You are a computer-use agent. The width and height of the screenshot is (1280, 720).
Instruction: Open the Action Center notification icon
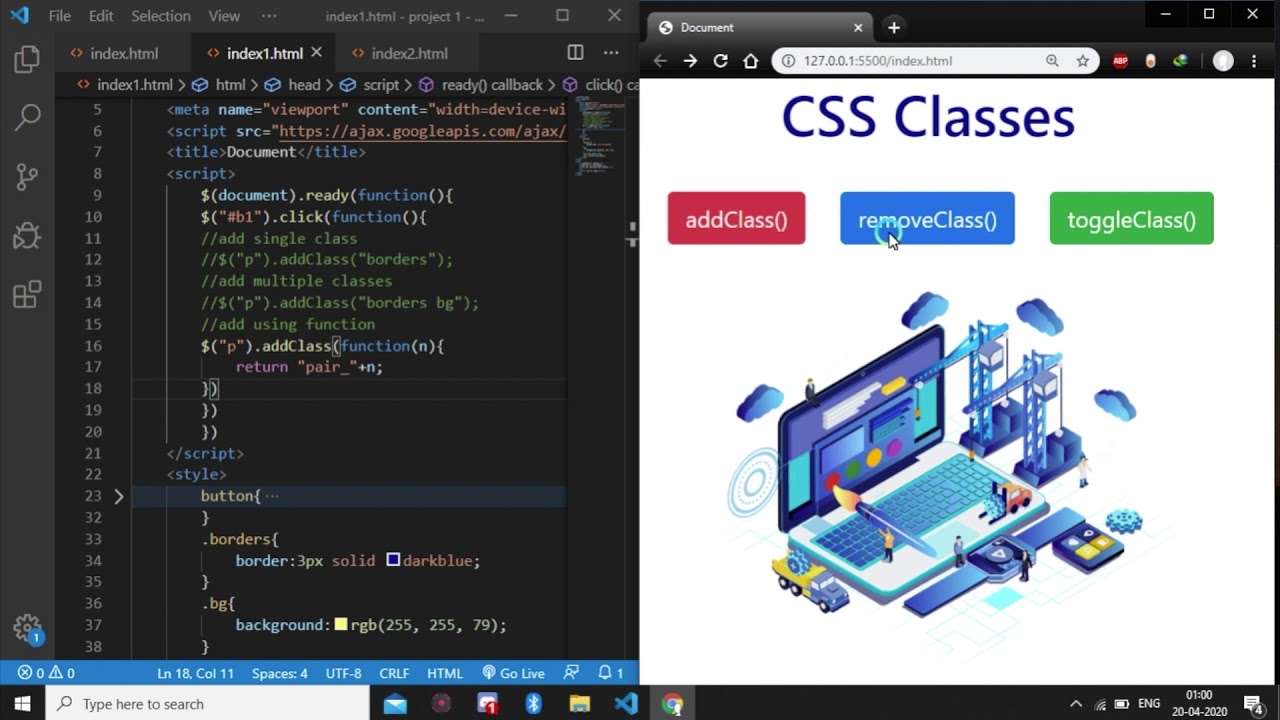(1253, 704)
